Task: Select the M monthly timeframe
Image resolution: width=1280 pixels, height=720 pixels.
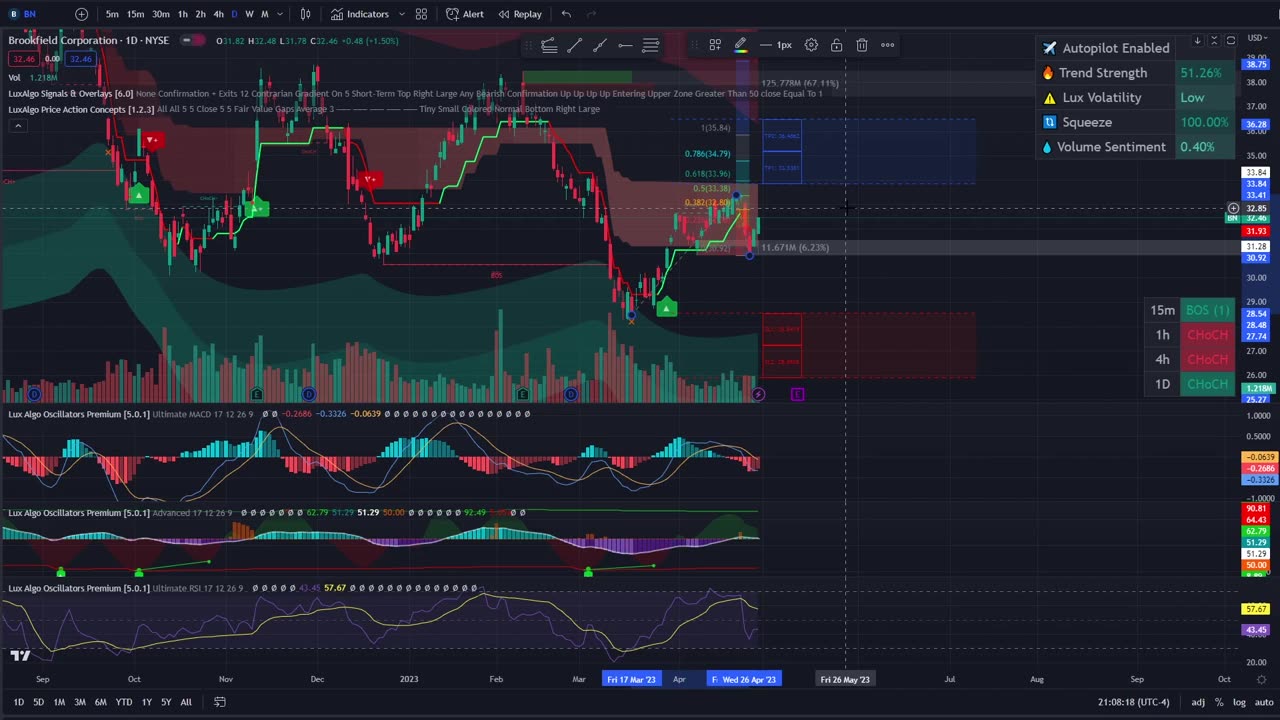Action: [264, 14]
